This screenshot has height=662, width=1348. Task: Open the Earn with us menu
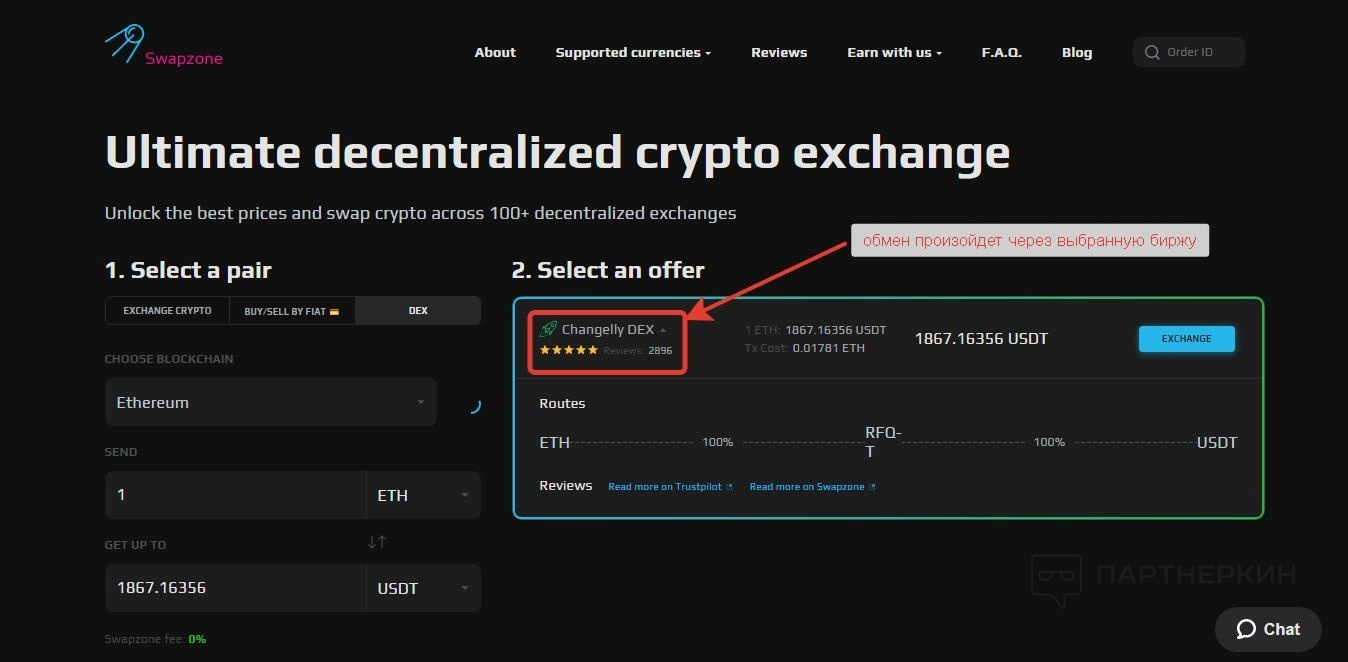(894, 53)
